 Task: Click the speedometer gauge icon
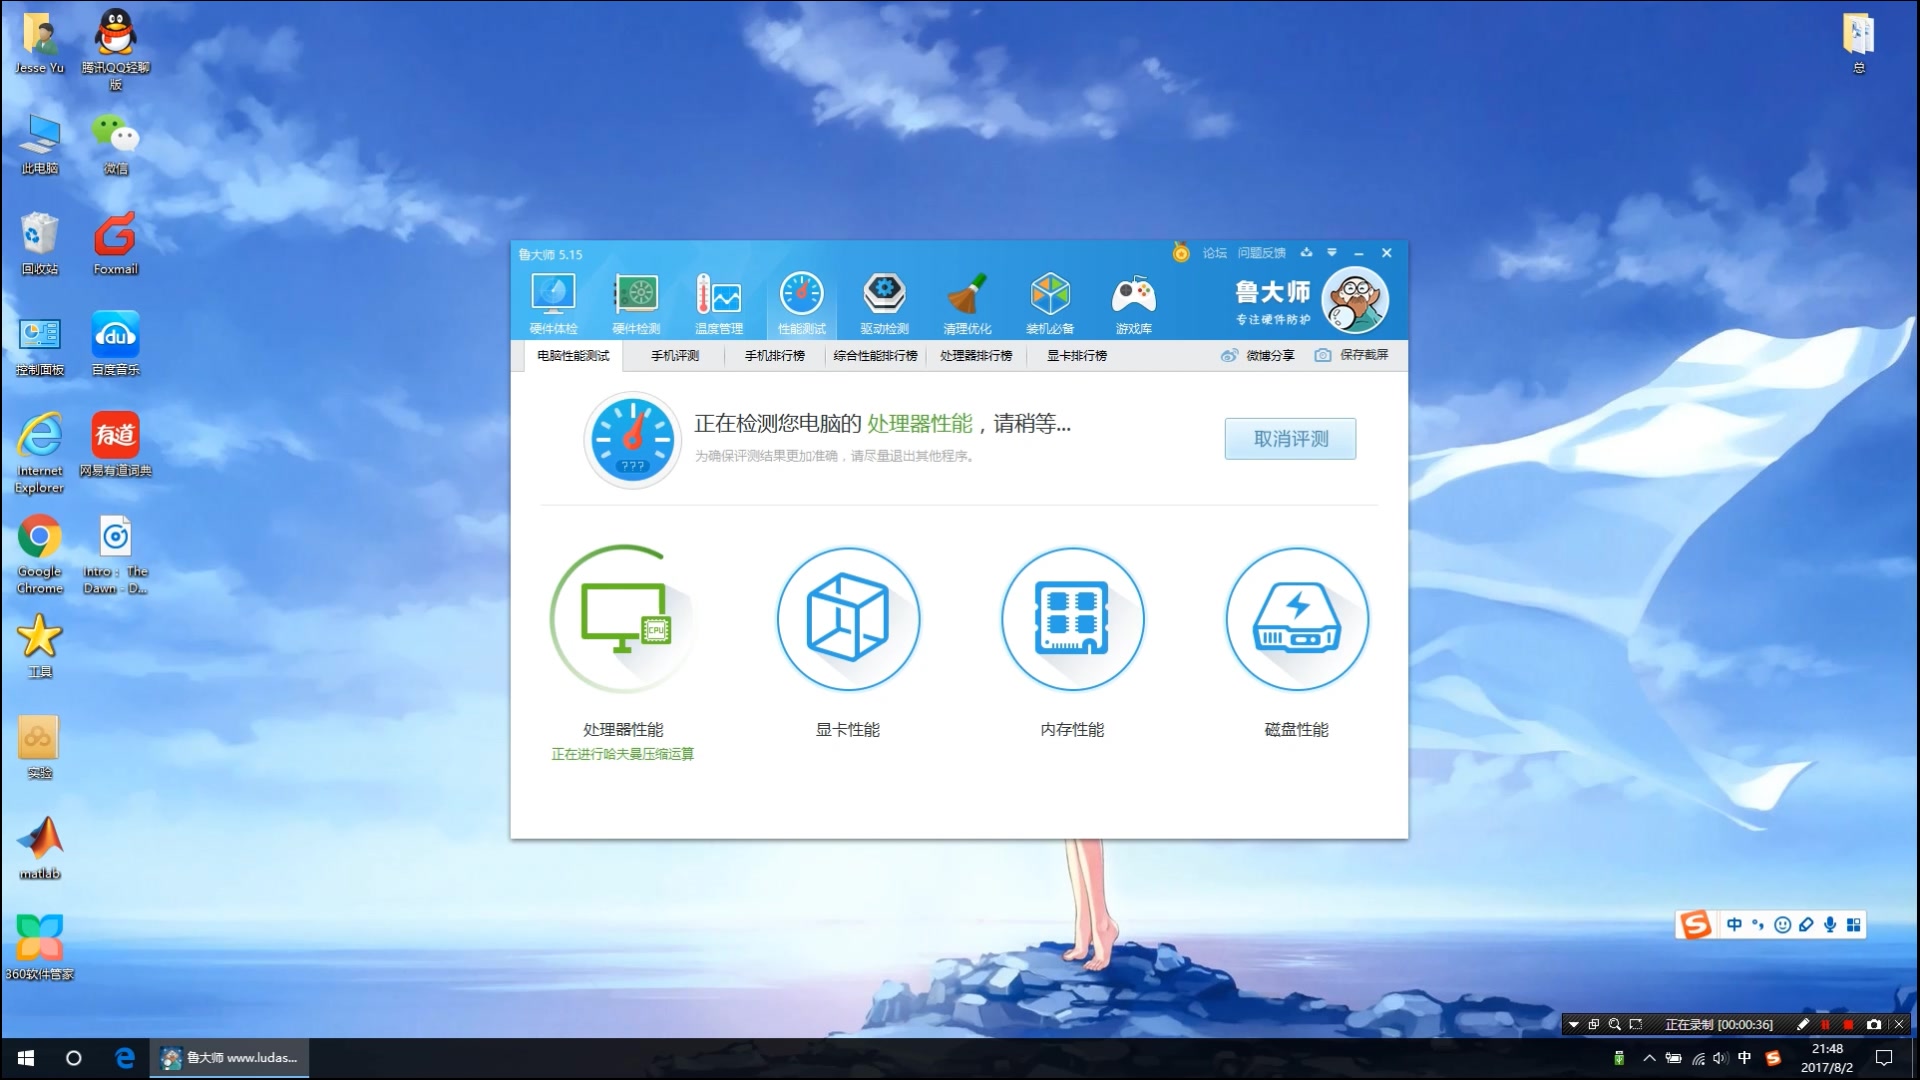click(x=633, y=440)
